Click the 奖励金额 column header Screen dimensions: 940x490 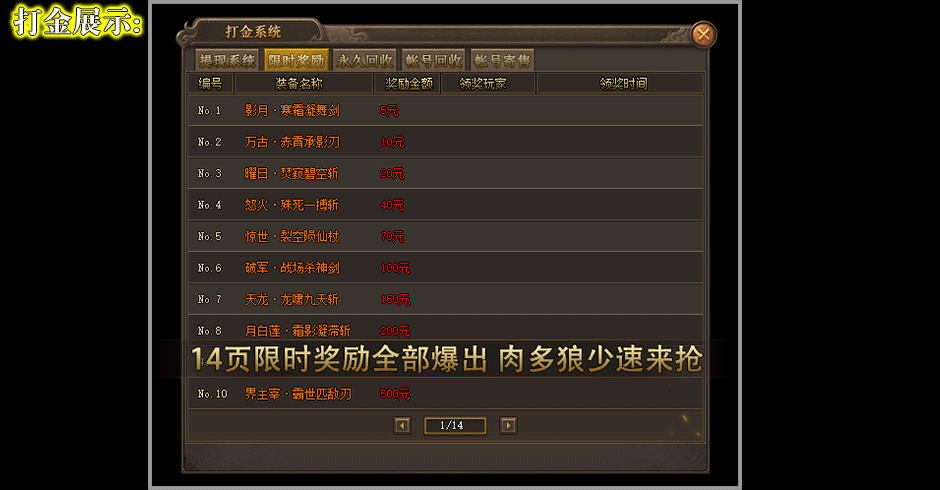(x=407, y=83)
